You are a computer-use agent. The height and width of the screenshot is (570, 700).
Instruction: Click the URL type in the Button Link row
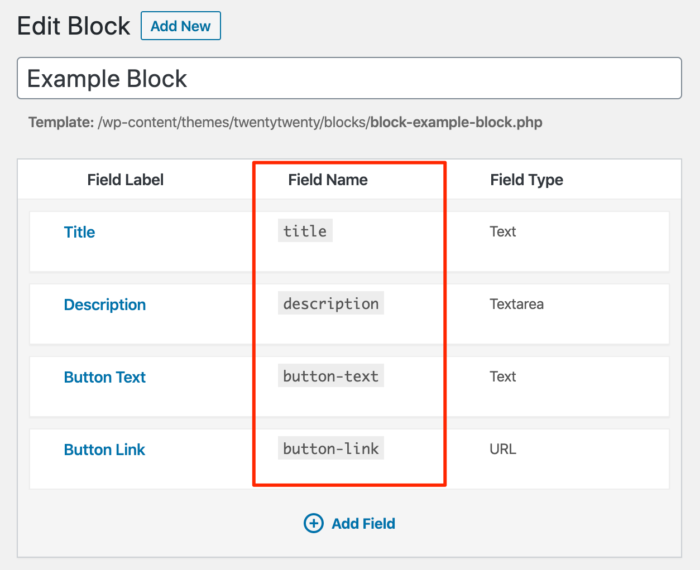coord(503,449)
